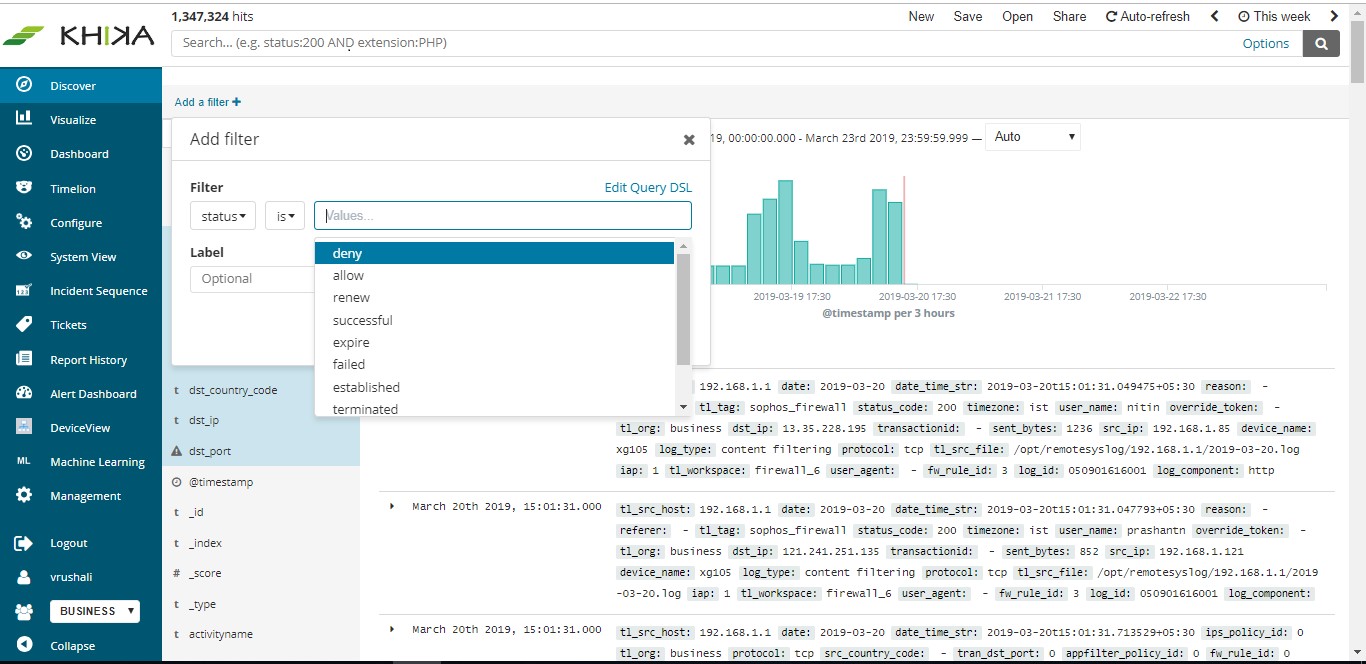Select 'terminated' value option

pos(494,408)
